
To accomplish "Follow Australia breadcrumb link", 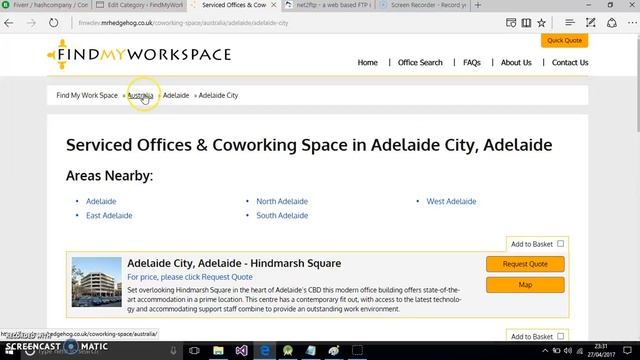I will (140, 95).
